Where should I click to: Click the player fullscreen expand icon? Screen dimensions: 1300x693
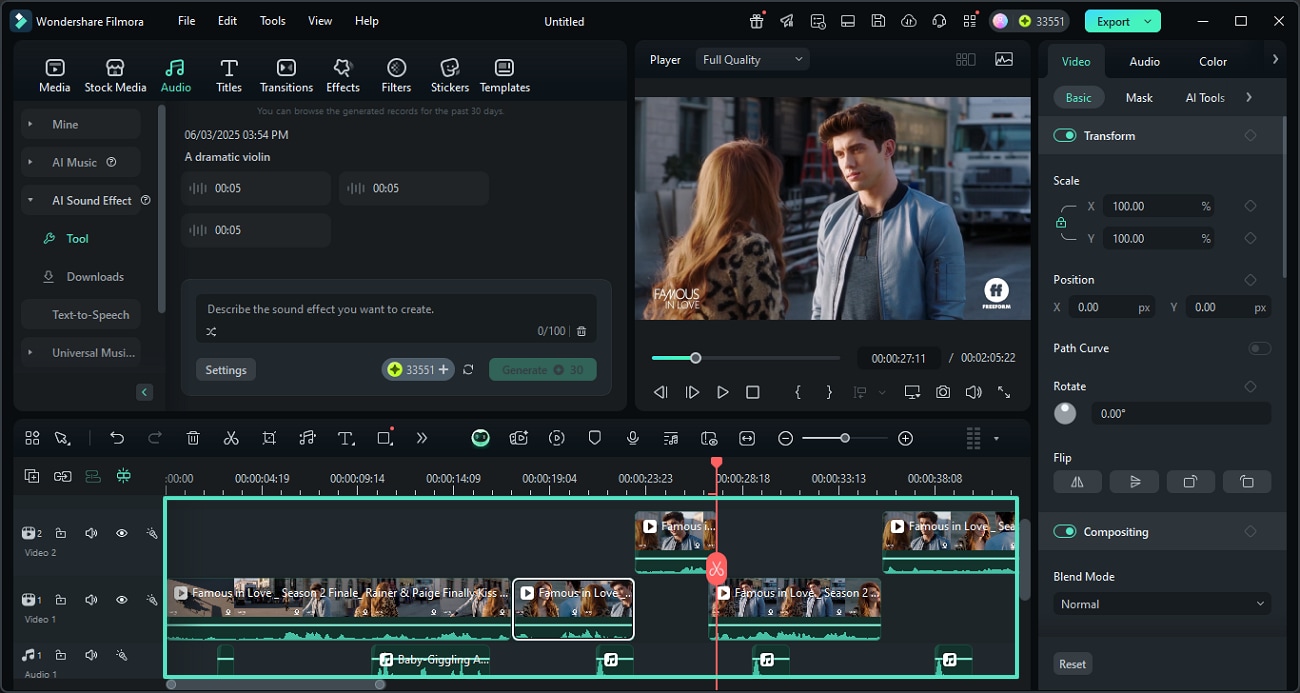[1004, 393]
